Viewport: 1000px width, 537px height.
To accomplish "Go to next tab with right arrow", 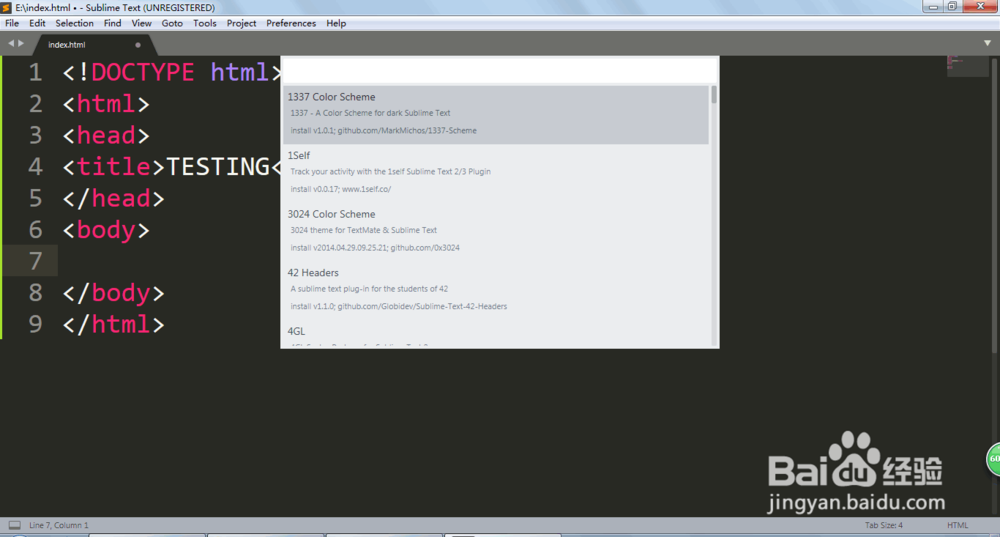I will 21,43.
